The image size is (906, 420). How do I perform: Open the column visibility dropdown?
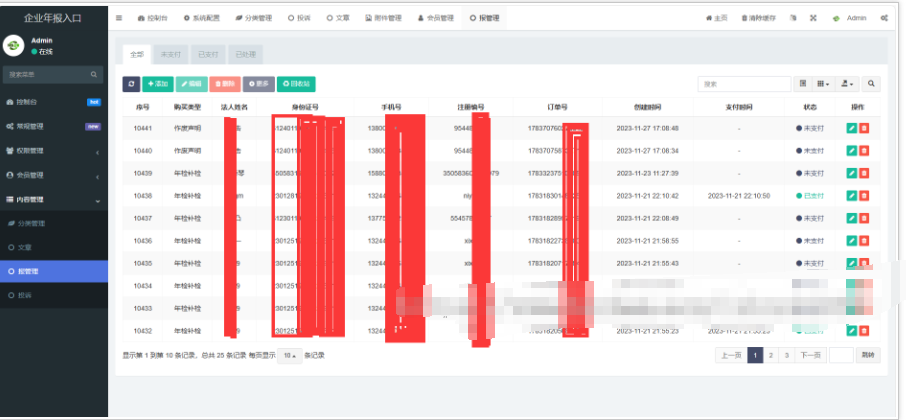click(823, 85)
